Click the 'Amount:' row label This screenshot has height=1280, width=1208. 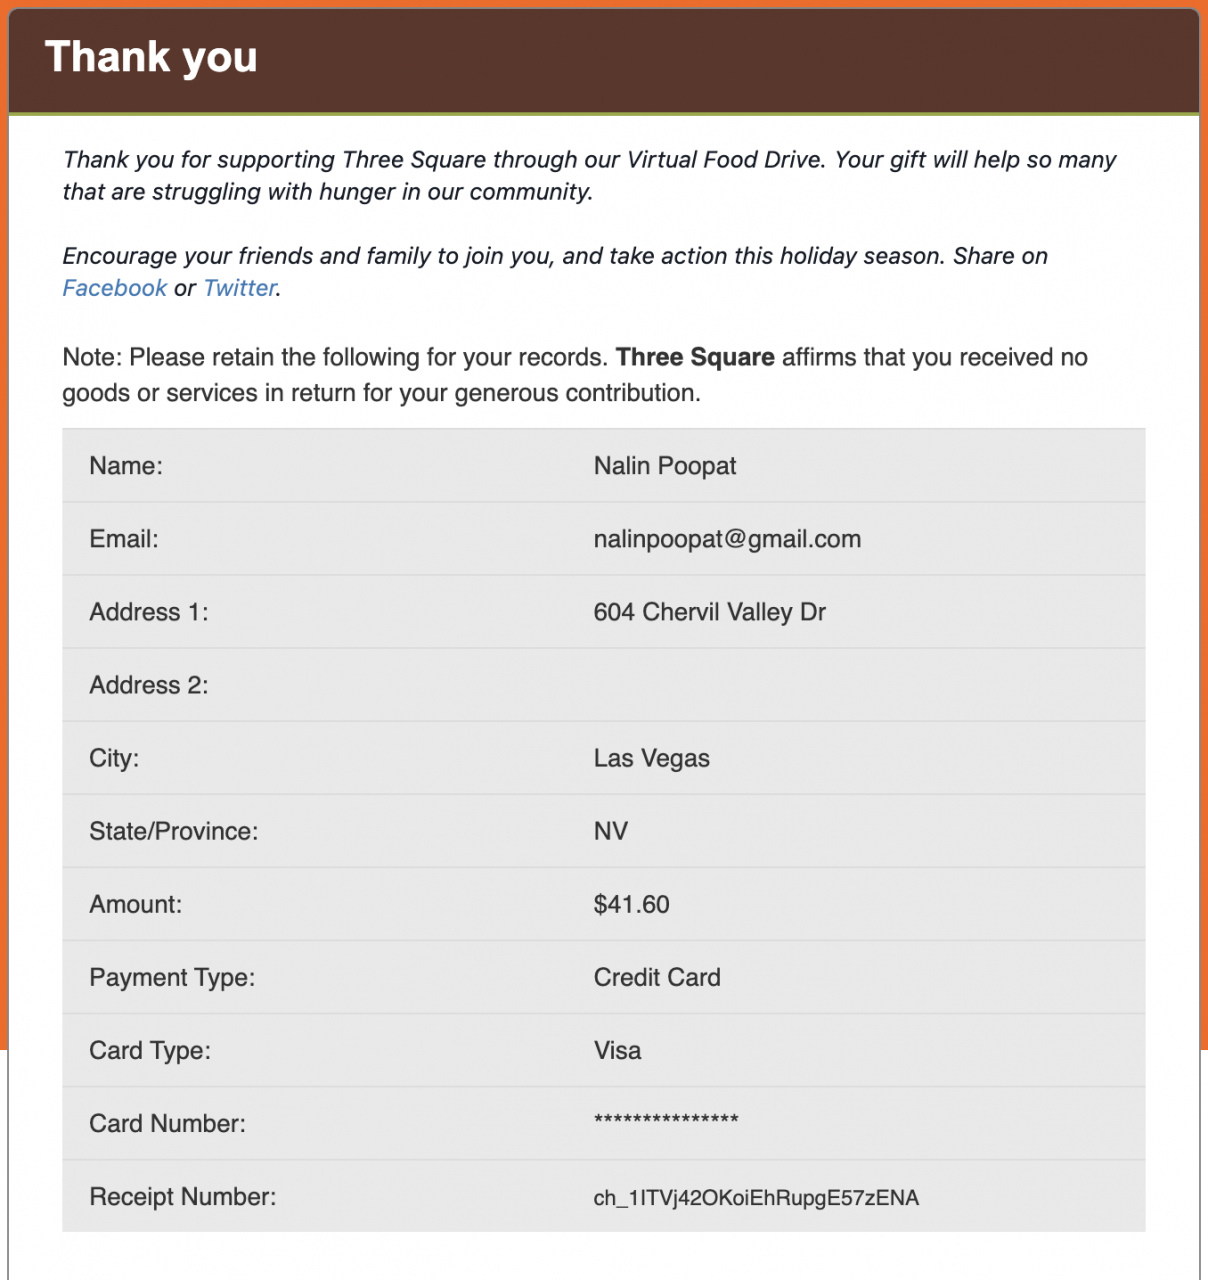[x=136, y=905]
